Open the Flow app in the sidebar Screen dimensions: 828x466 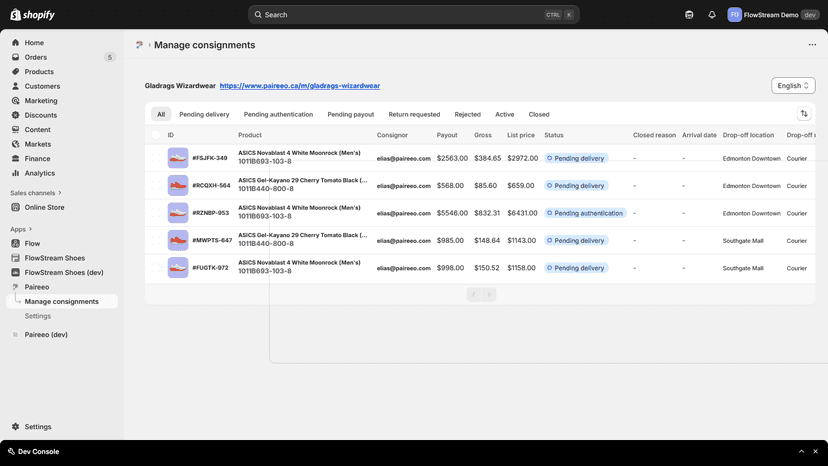pos(32,244)
